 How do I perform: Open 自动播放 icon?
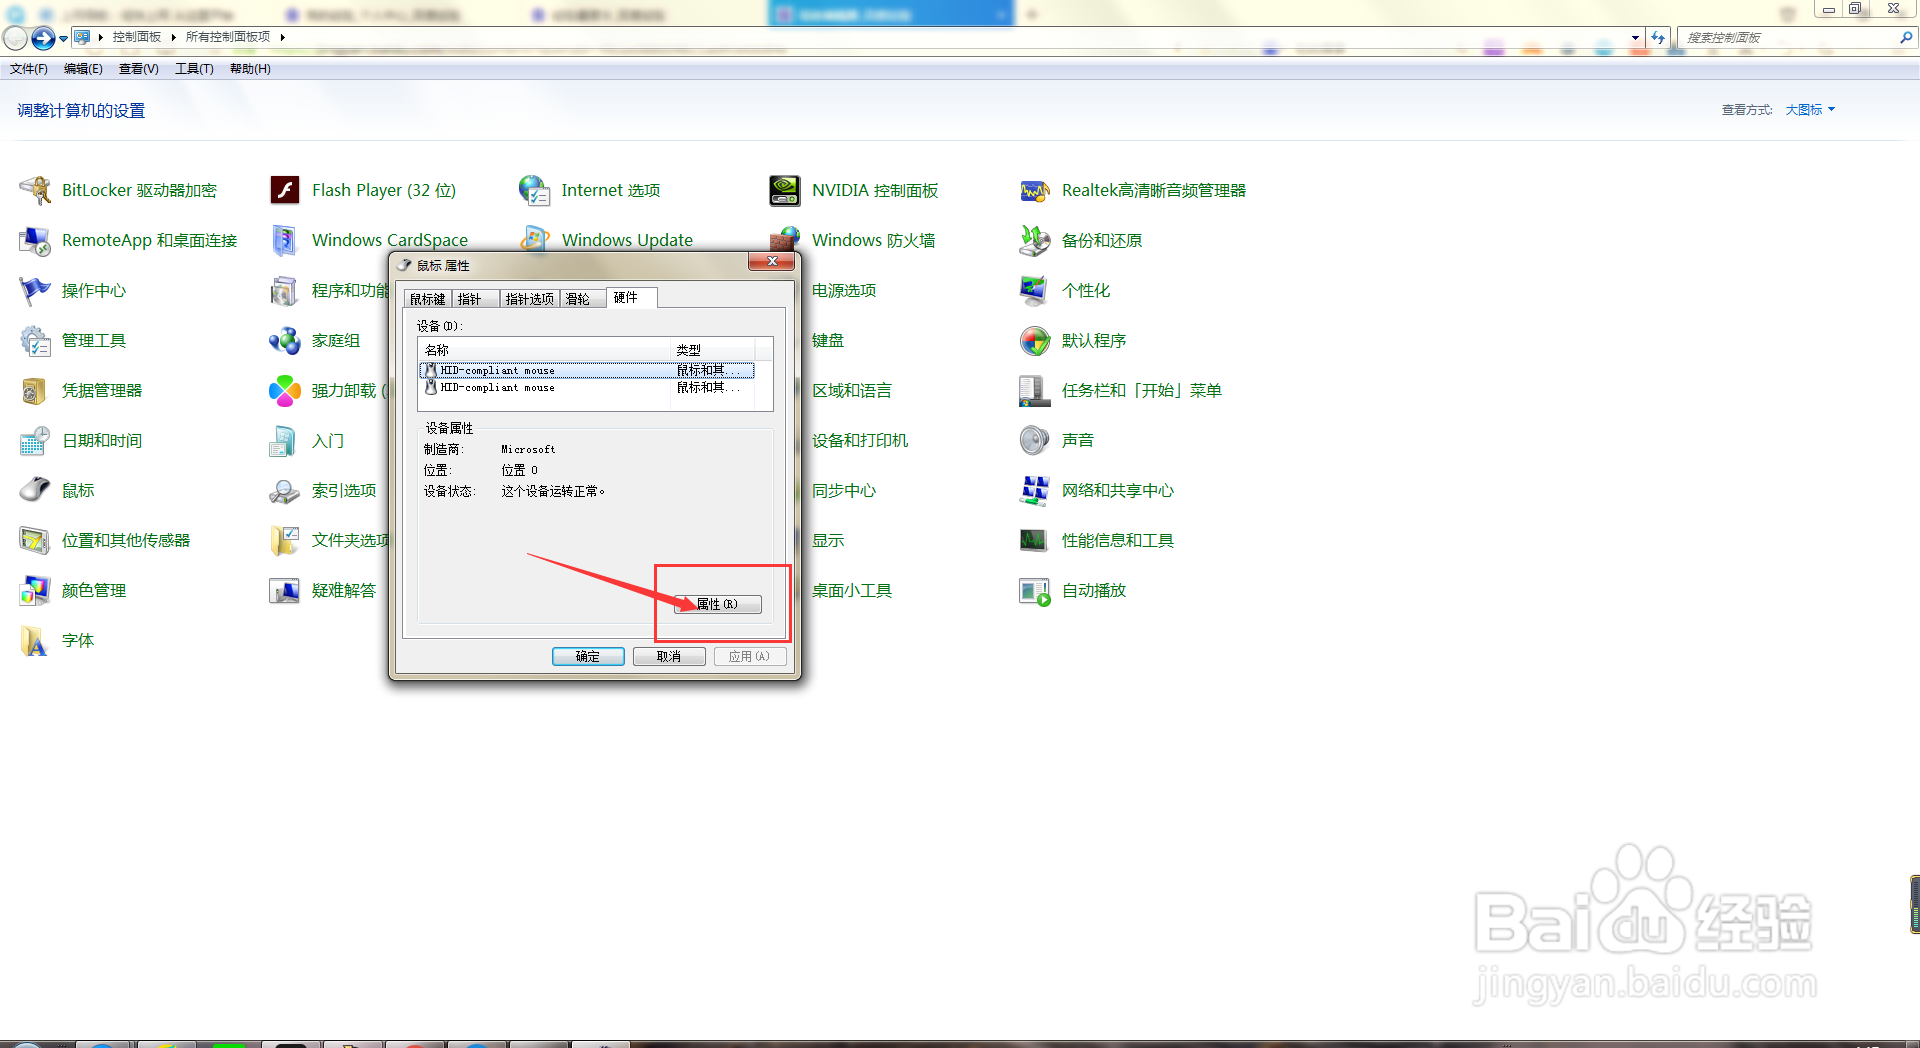(x=1035, y=590)
